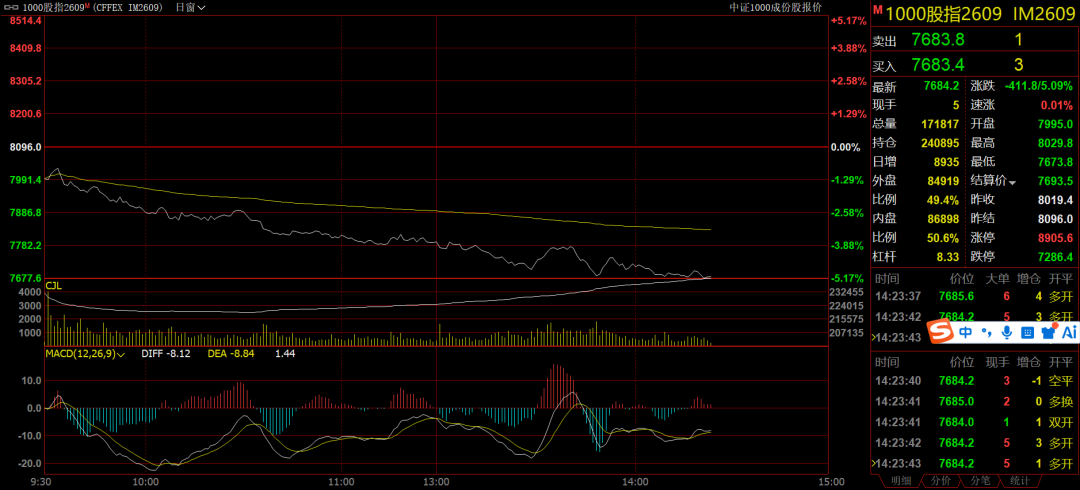Switch to the 分价 tab
This screenshot has height=490, width=1080.
941,480
